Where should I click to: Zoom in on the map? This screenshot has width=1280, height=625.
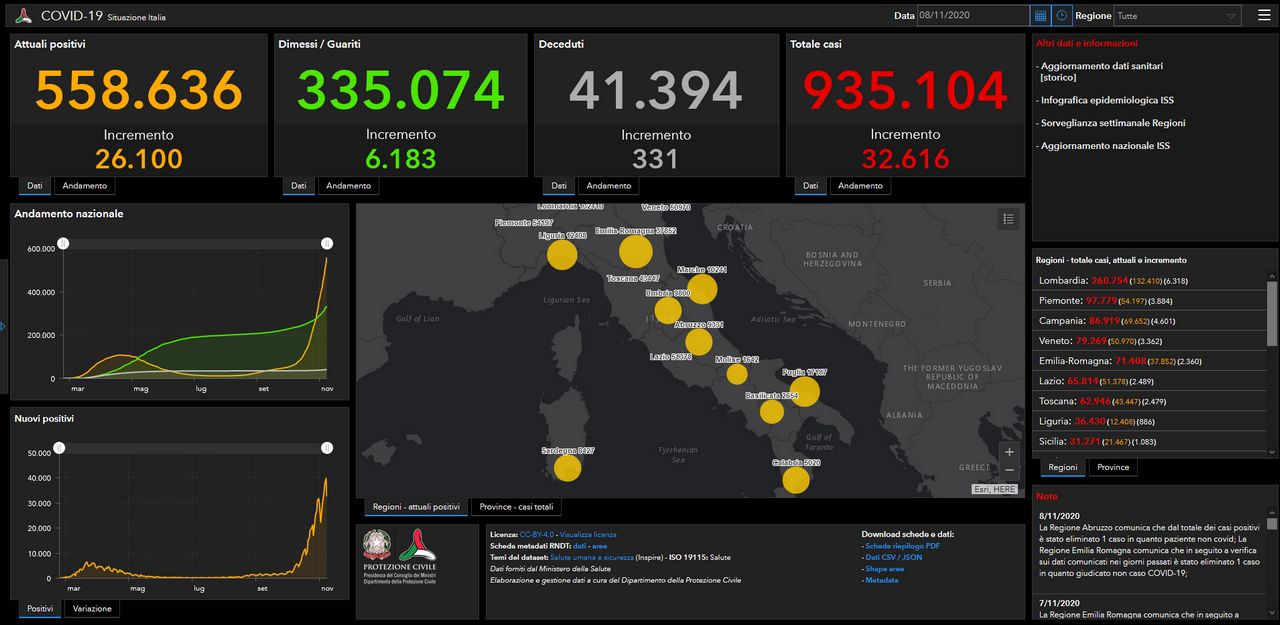click(x=1009, y=452)
